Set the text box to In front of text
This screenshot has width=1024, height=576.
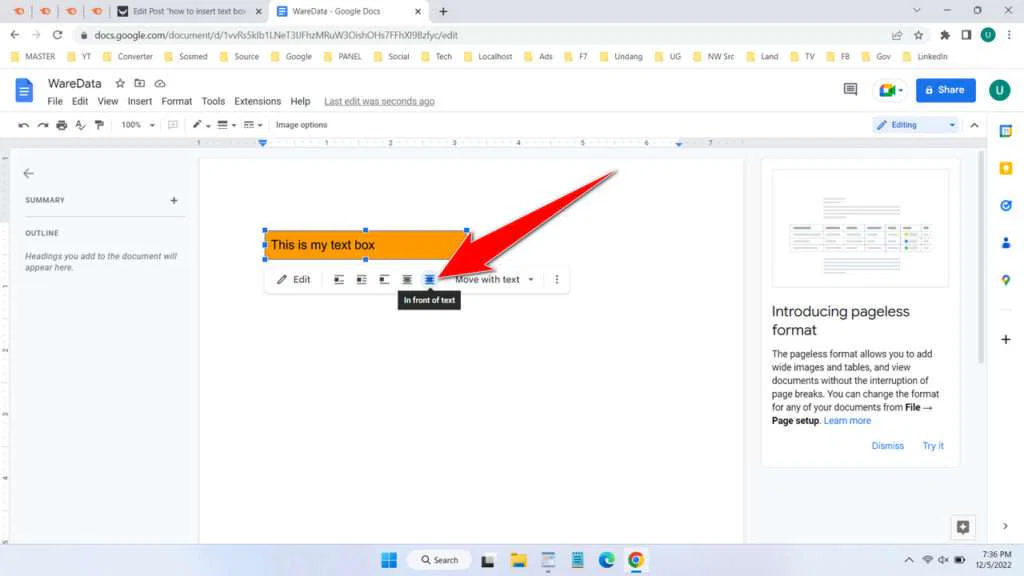(x=428, y=279)
